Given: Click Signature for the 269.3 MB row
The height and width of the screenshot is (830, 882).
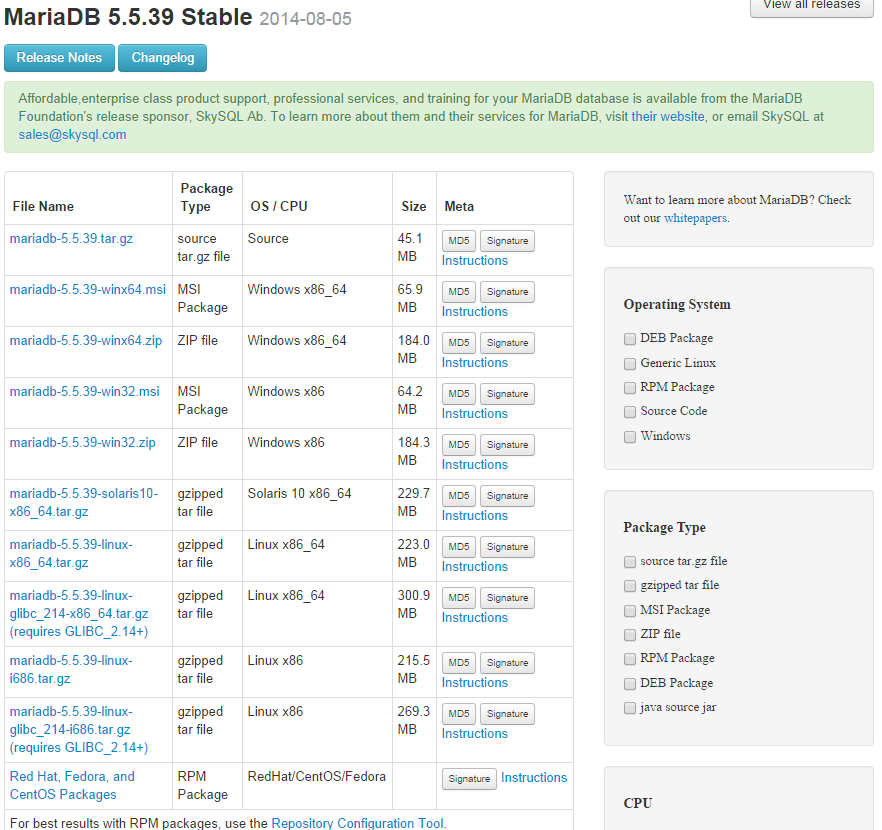Looking at the screenshot, I should coord(507,714).
